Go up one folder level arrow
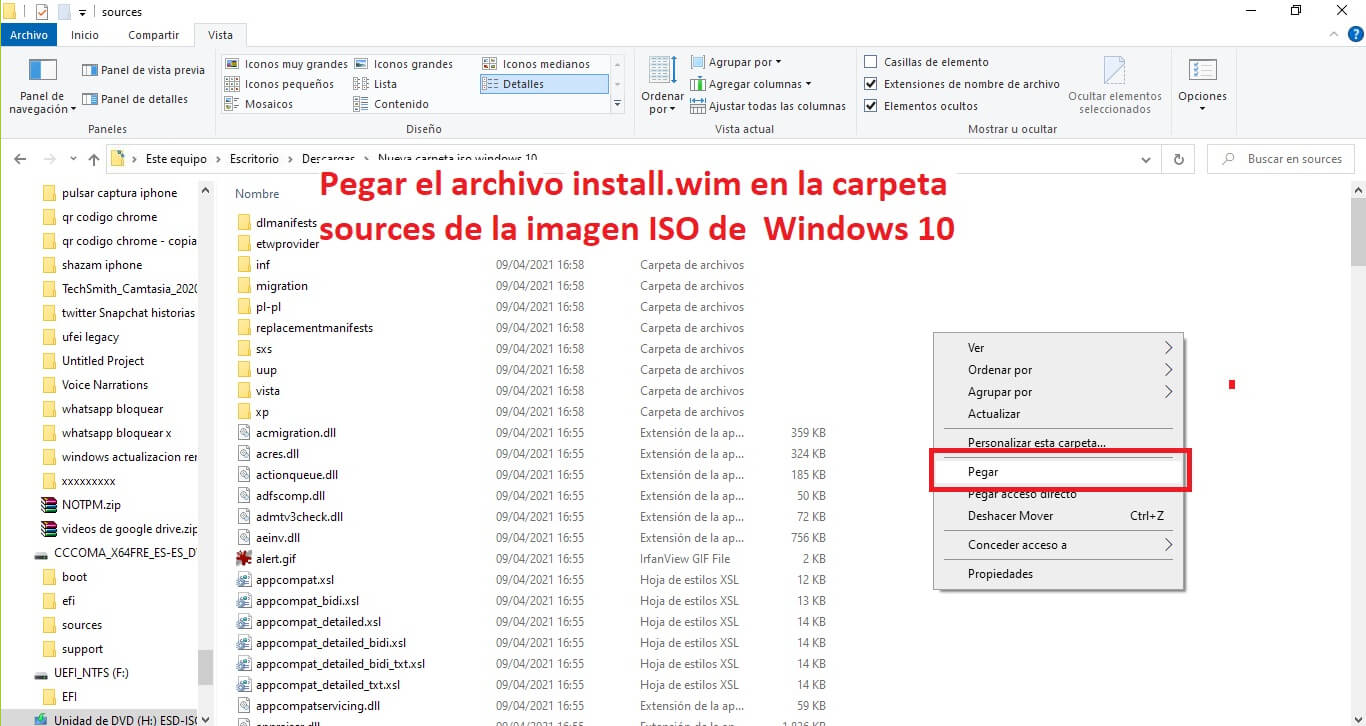 click(x=94, y=159)
